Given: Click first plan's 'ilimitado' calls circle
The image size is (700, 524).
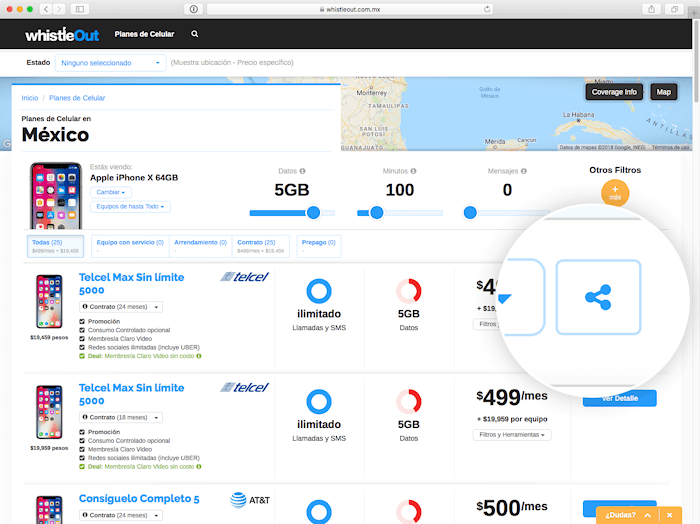Looking at the screenshot, I should pyautogui.click(x=319, y=291).
